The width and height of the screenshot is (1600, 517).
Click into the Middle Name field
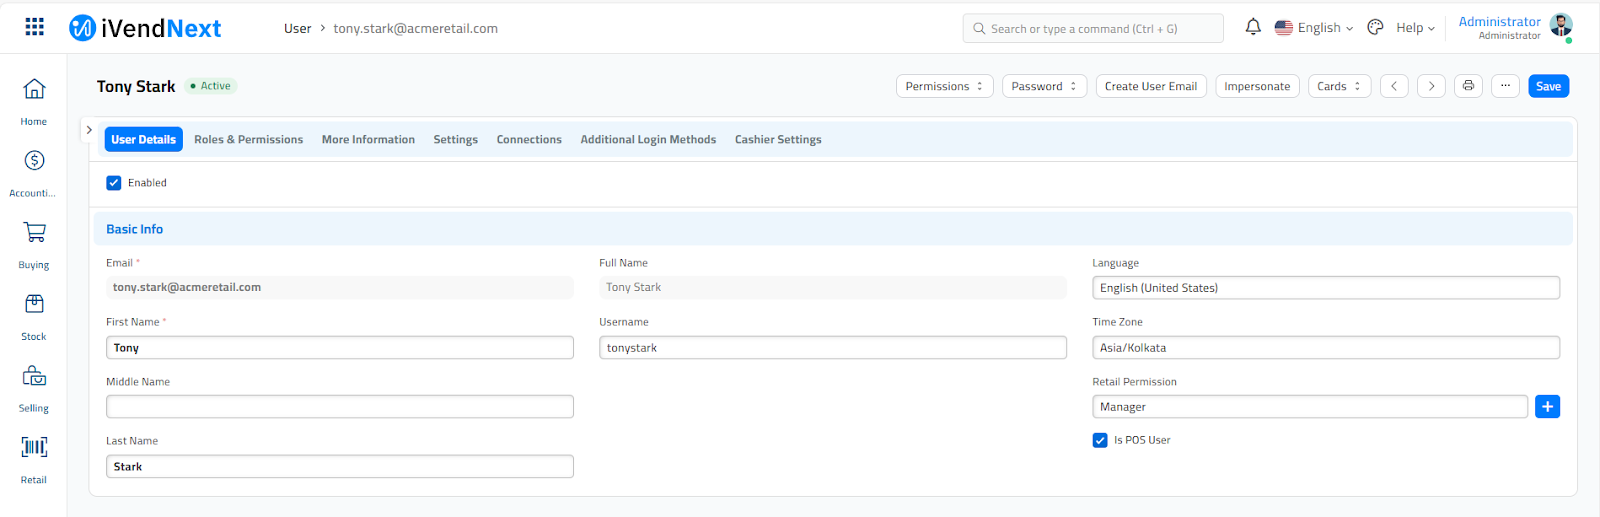coord(339,407)
